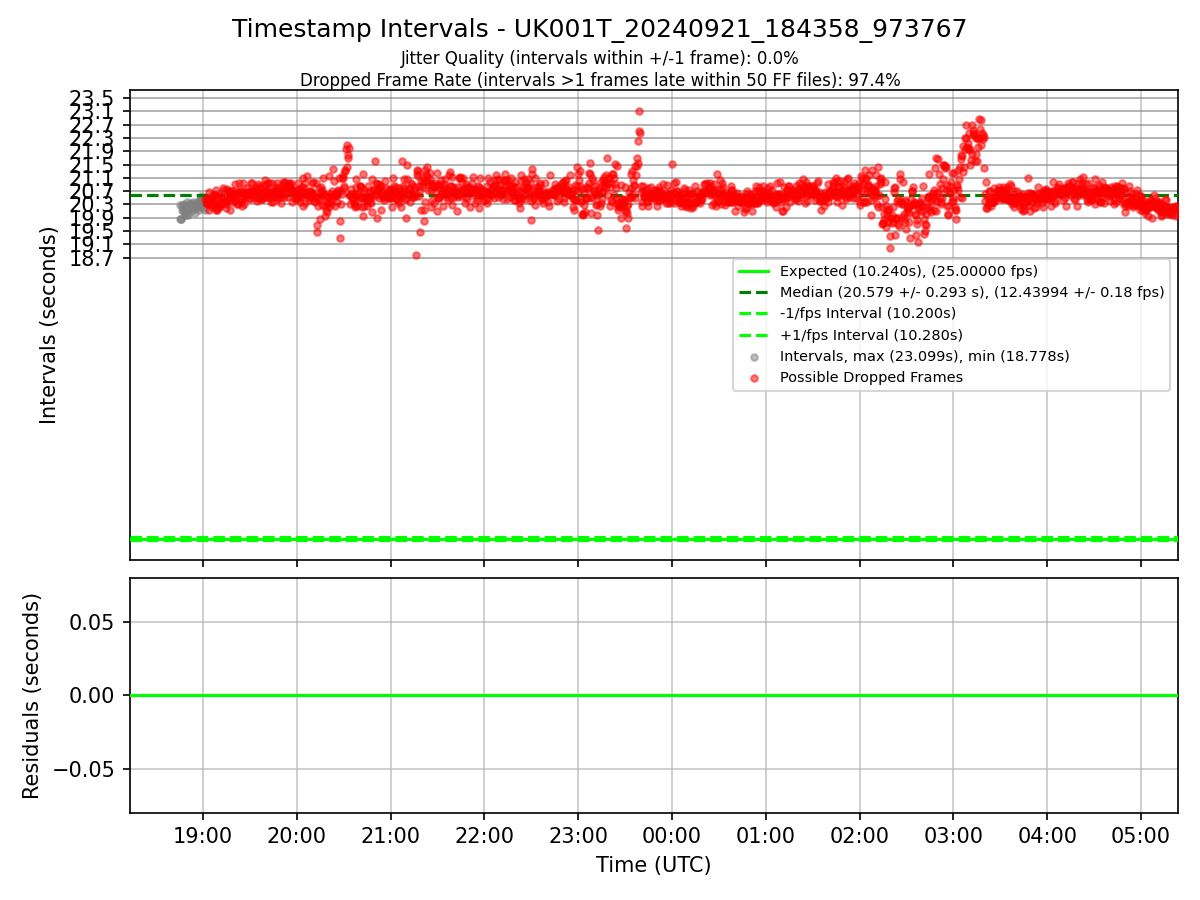Click the 04:00 x-axis tick label
Viewport: 1200px width, 900px height.
point(1047,834)
